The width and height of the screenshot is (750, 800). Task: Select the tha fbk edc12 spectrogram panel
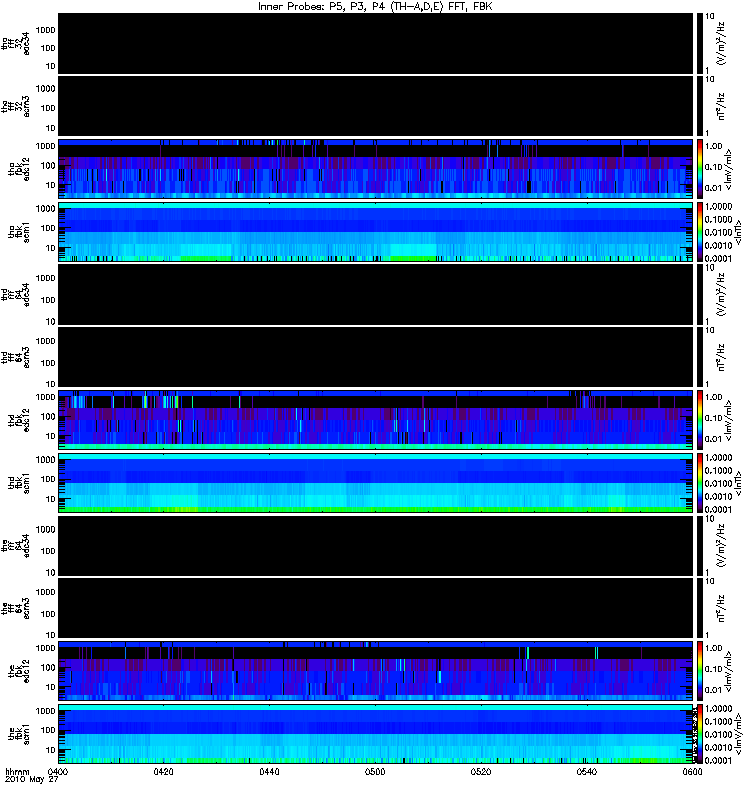(376, 169)
